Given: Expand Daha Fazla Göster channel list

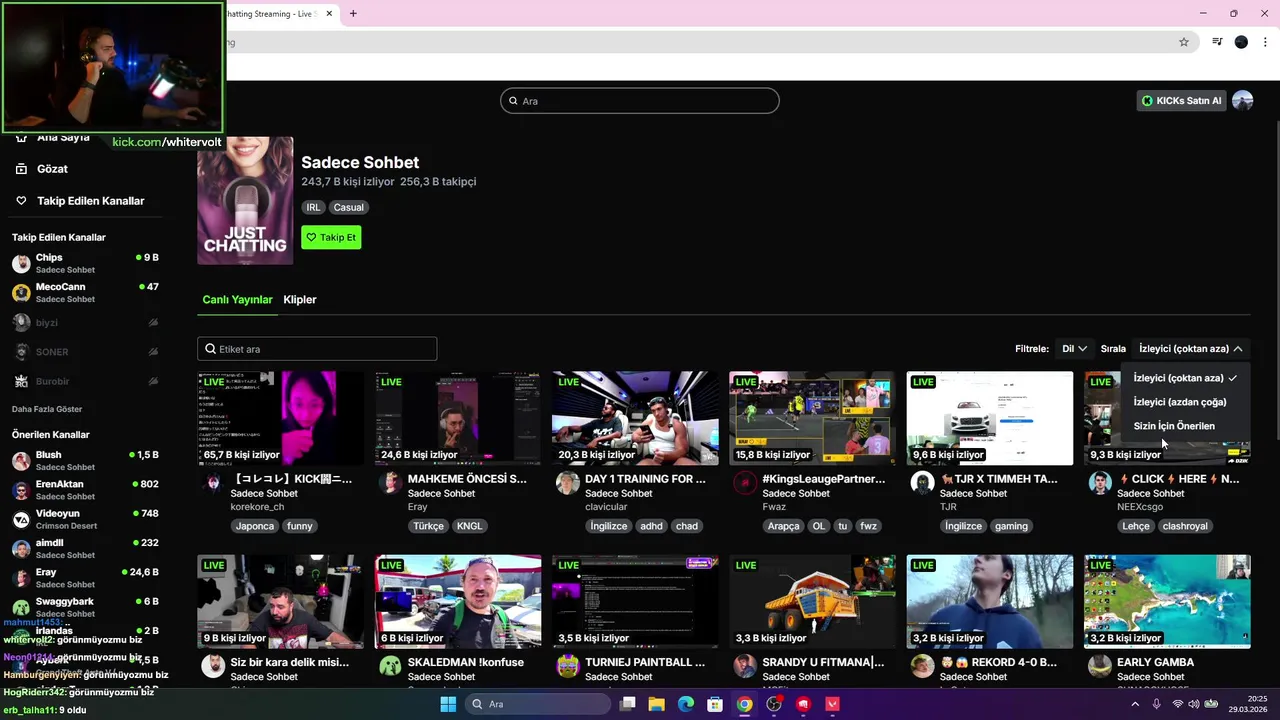Looking at the screenshot, I should coord(47,409).
